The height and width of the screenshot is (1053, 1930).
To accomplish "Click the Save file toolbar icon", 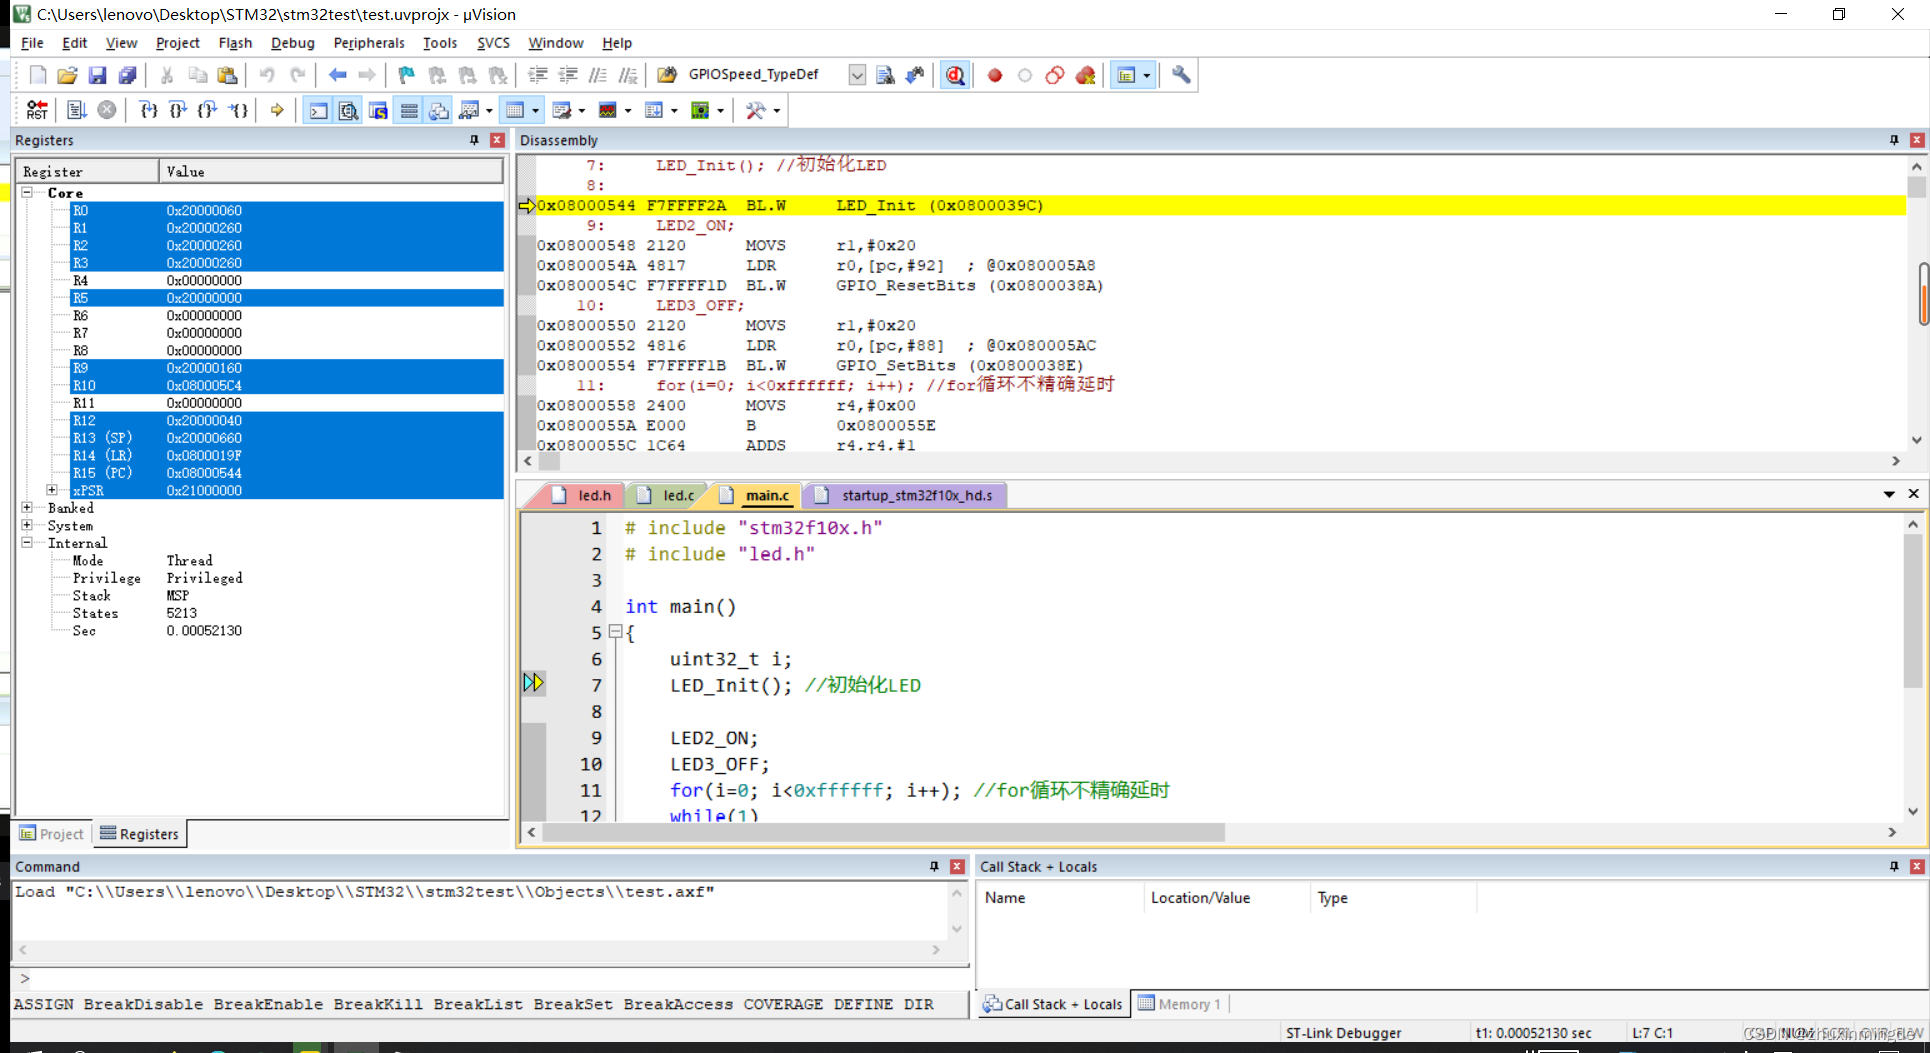I will click(x=97, y=75).
